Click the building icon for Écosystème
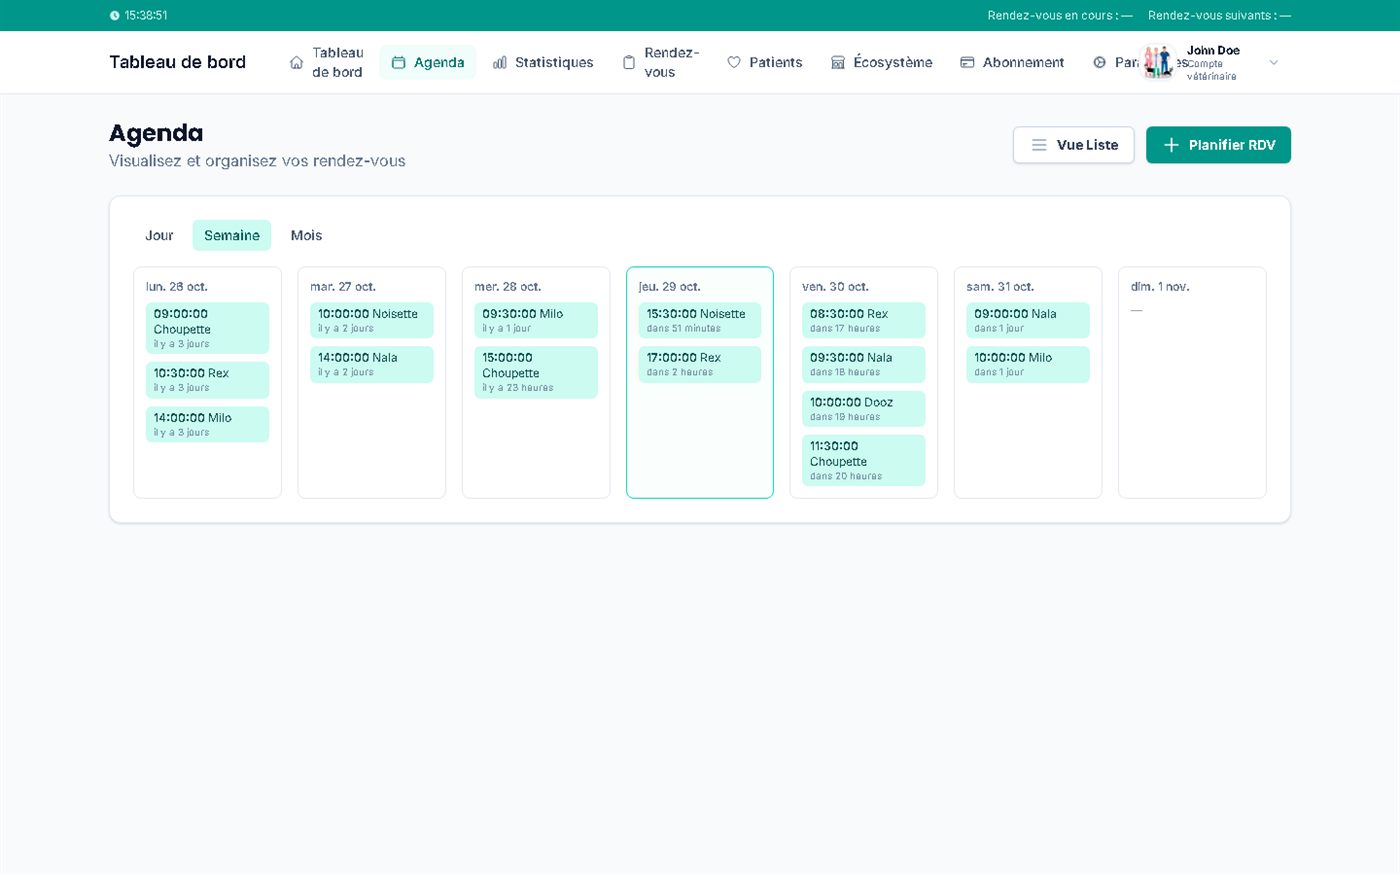The image size is (1400, 875). click(x=838, y=62)
